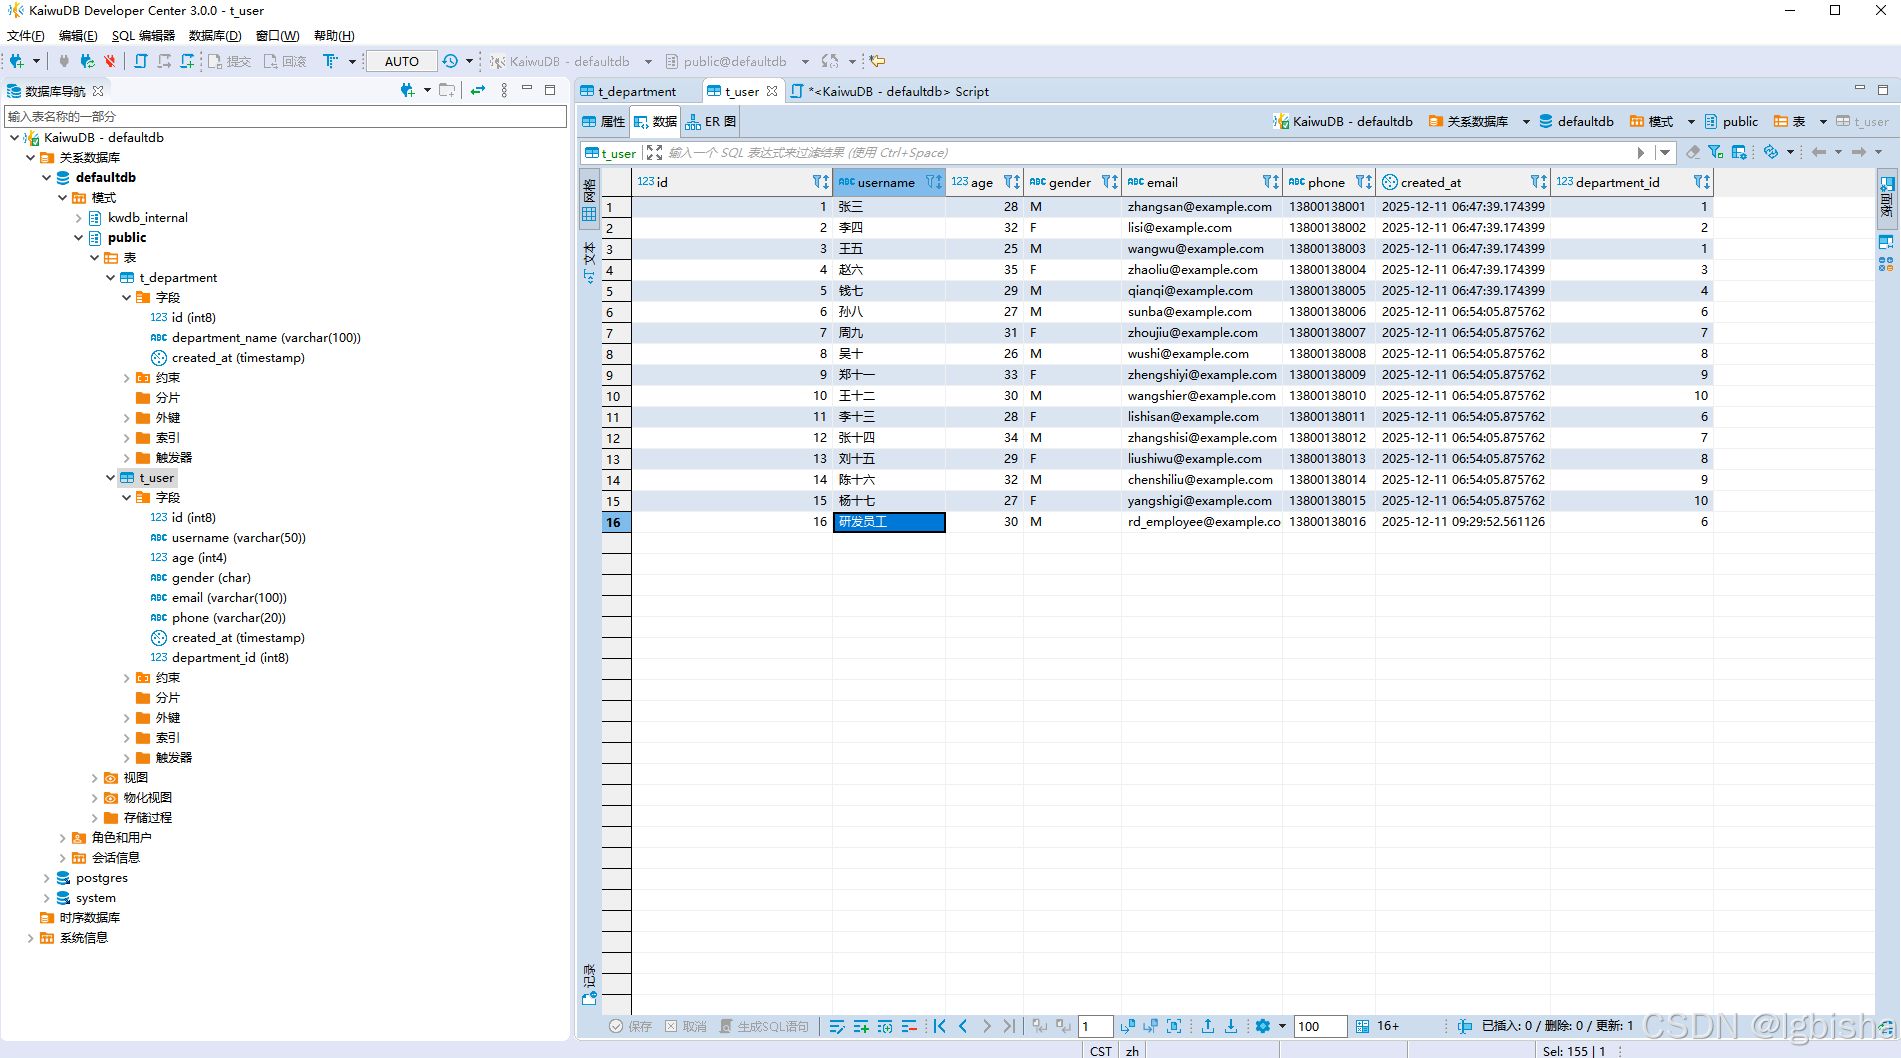Click the 保存 save button
The image size is (1901, 1058).
630,1026
